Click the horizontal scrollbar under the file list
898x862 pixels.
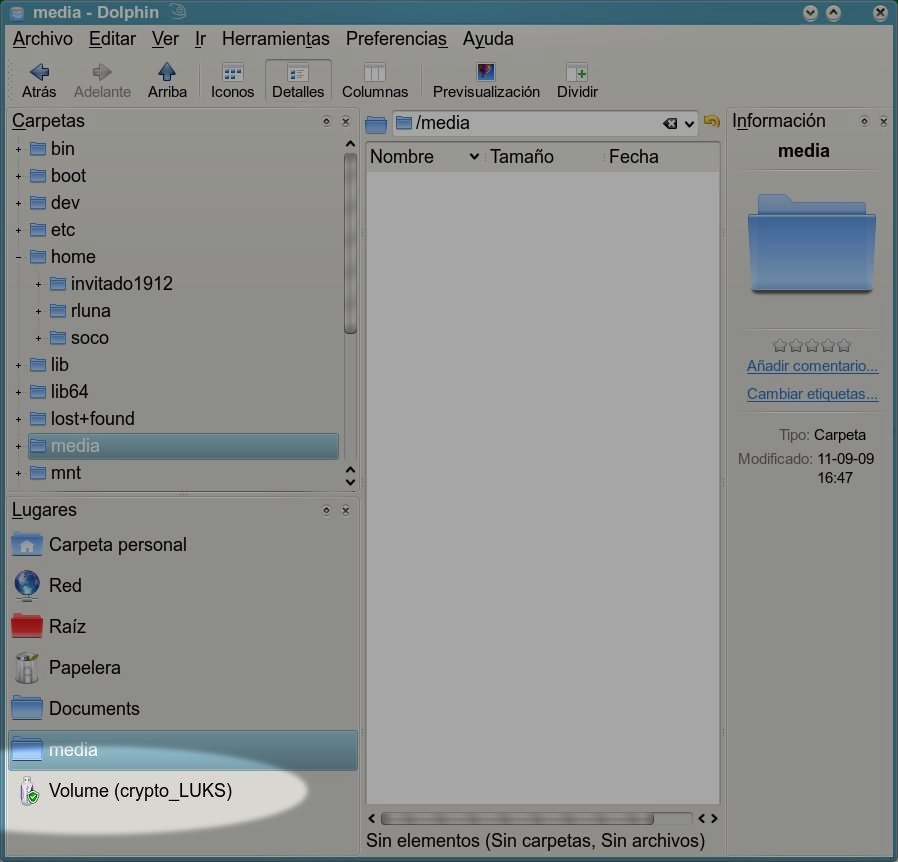516,818
